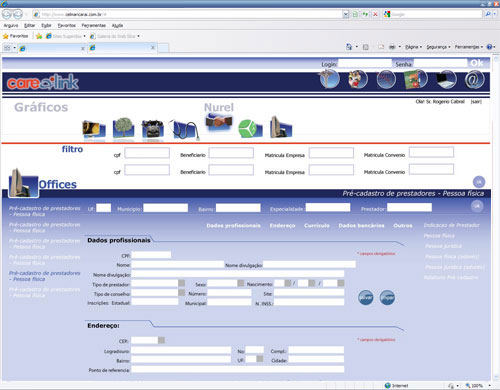Open the Tipo de prestador dropdown
The height and width of the screenshot is (390, 500).
point(182,283)
